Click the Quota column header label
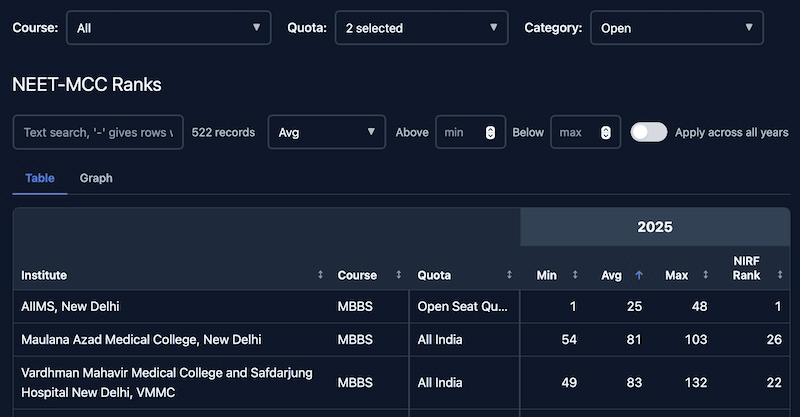The width and height of the screenshot is (800, 417). tap(434, 275)
